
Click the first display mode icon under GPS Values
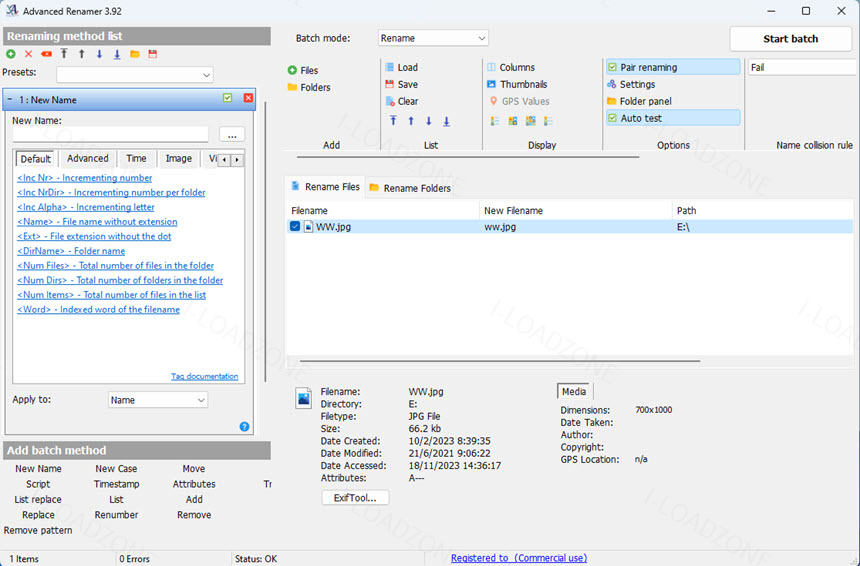(x=495, y=121)
